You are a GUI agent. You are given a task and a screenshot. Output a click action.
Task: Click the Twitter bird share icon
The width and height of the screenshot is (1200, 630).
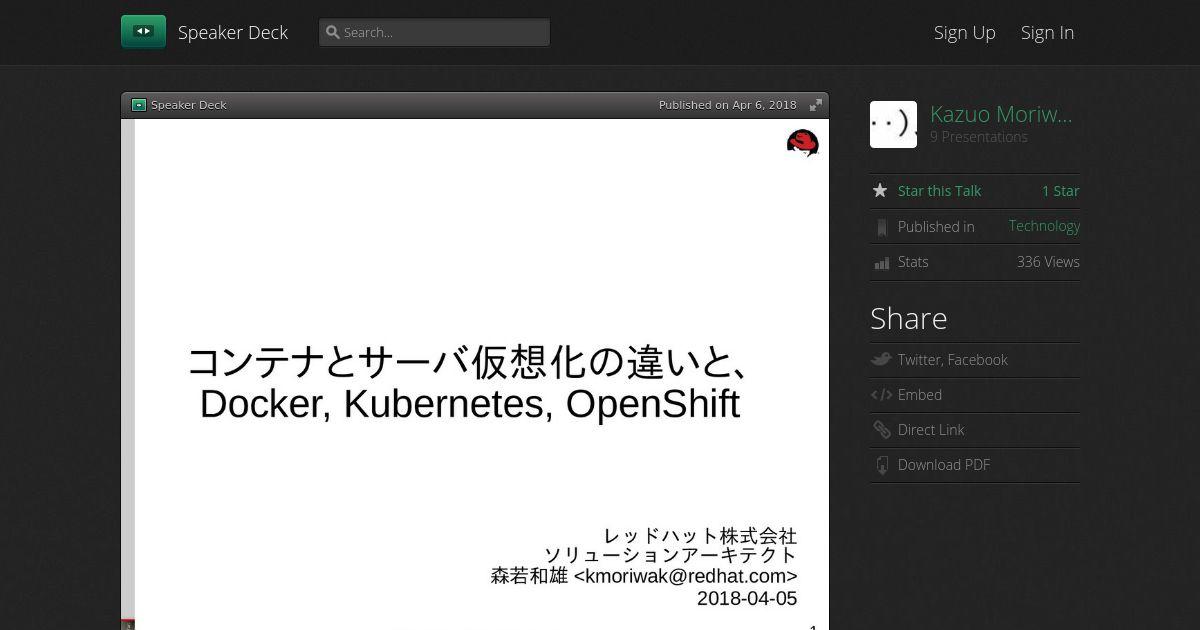point(881,359)
